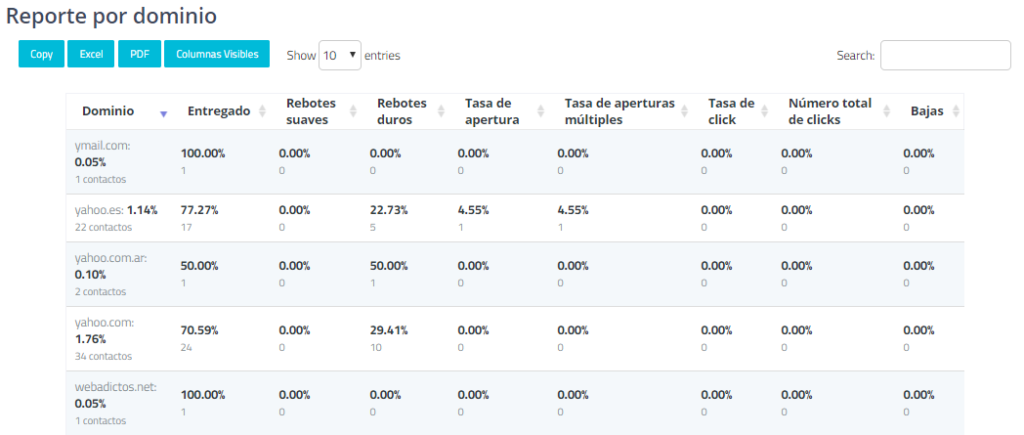Open Columnas Visibles column selector

217,55
